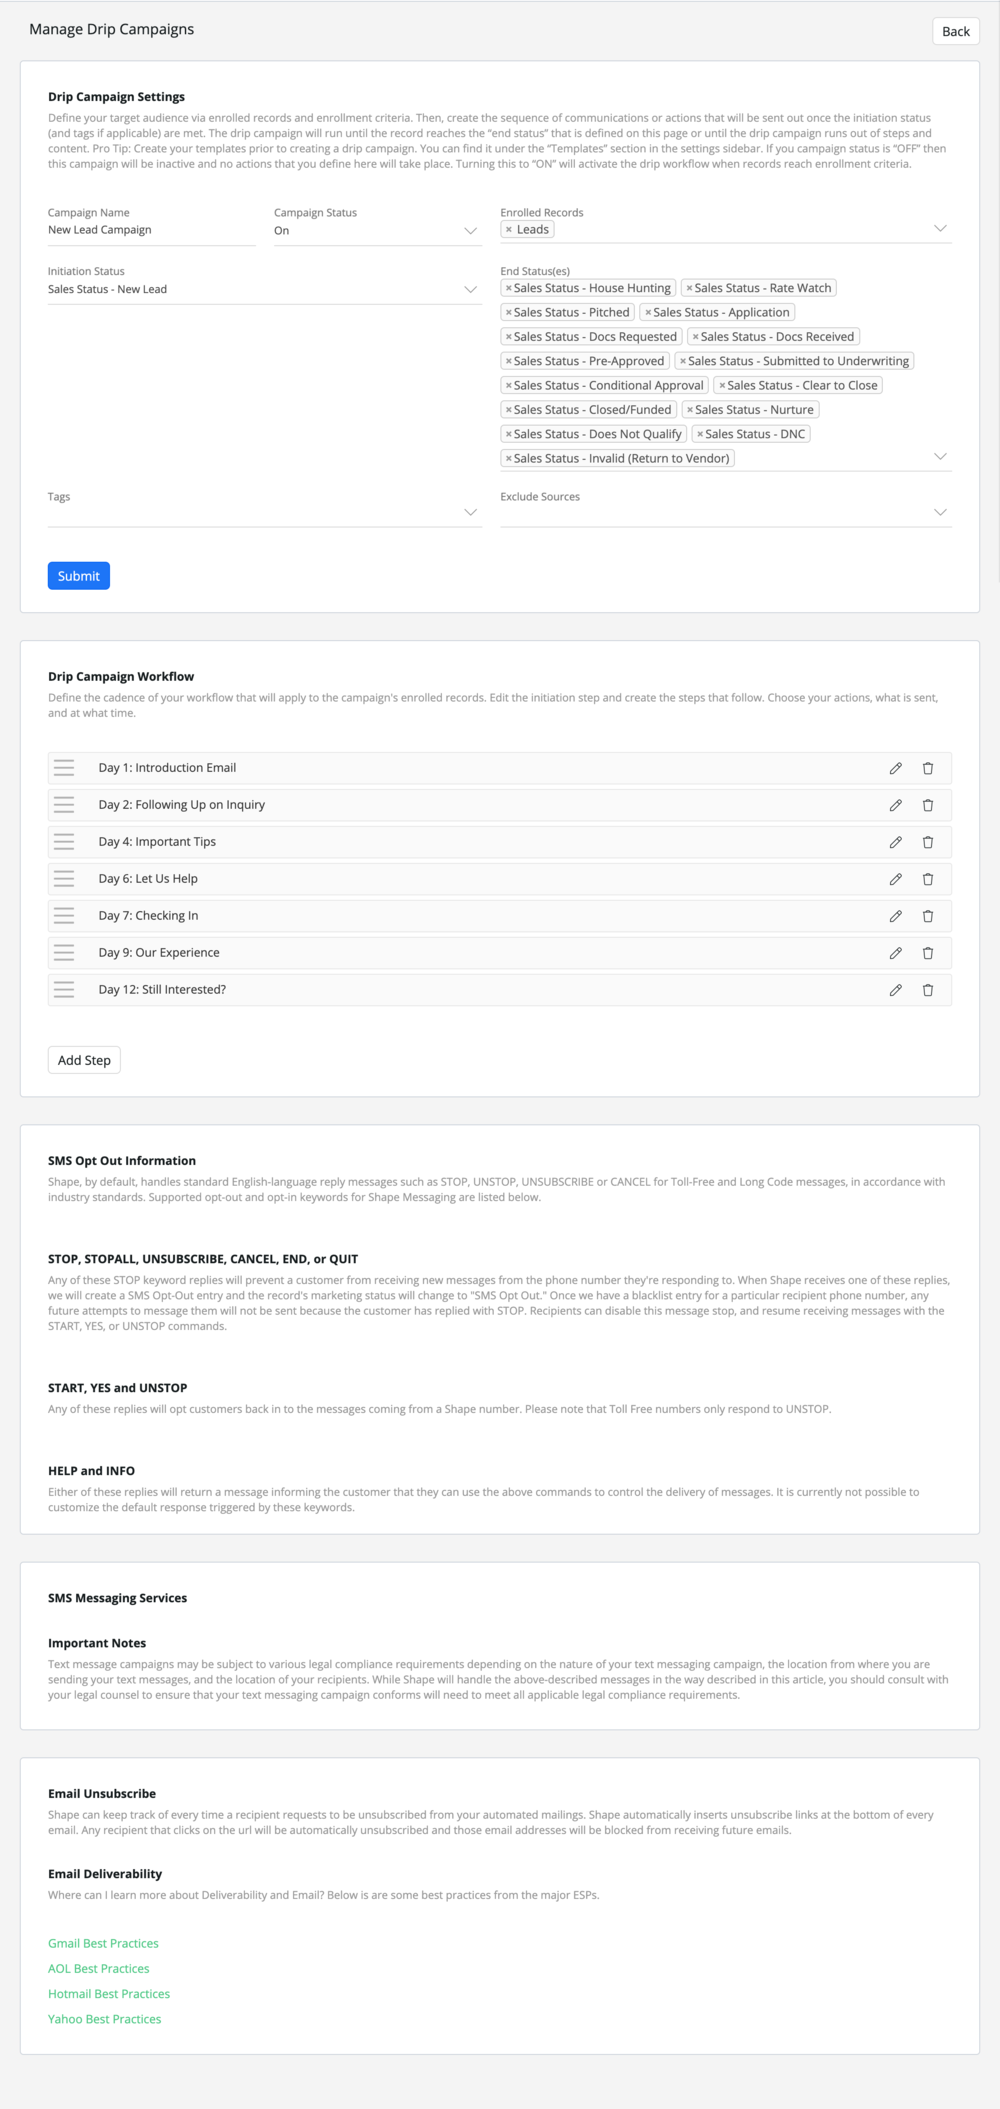Delete the Day 12: Still Interested? step
Screen dimensions: 1000x2109
click(x=927, y=990)
